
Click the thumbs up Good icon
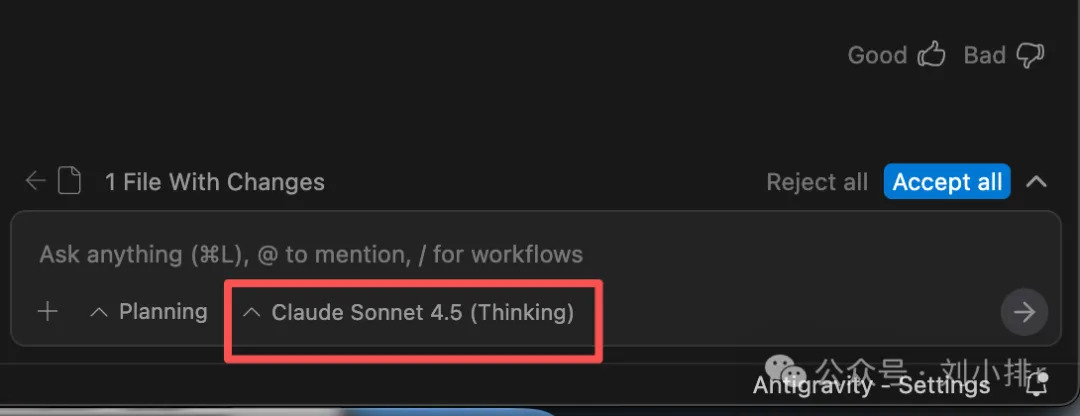[931, 55]
